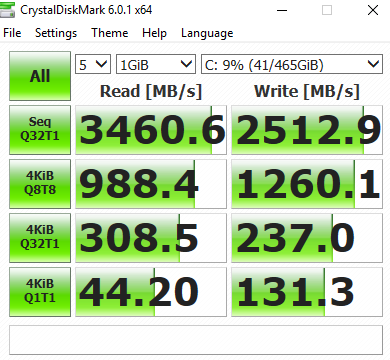This screenshot has width=390, height=360.
Task: Click the CrystalDiskMark app icon in title bar
Action: [x=7, y=10]
